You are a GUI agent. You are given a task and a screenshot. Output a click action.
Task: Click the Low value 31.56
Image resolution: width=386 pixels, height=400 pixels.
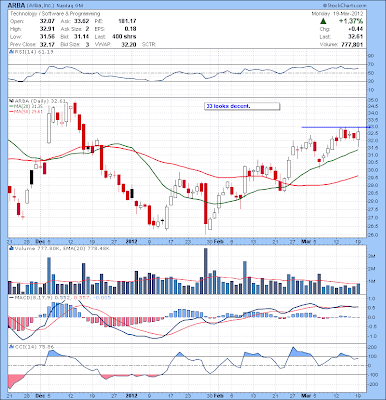46,37
